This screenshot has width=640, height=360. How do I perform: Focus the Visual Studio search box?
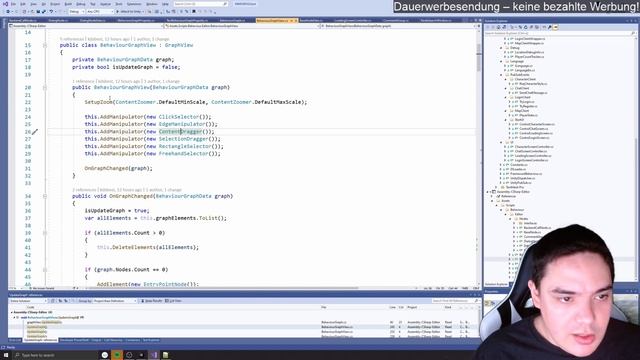200,4
